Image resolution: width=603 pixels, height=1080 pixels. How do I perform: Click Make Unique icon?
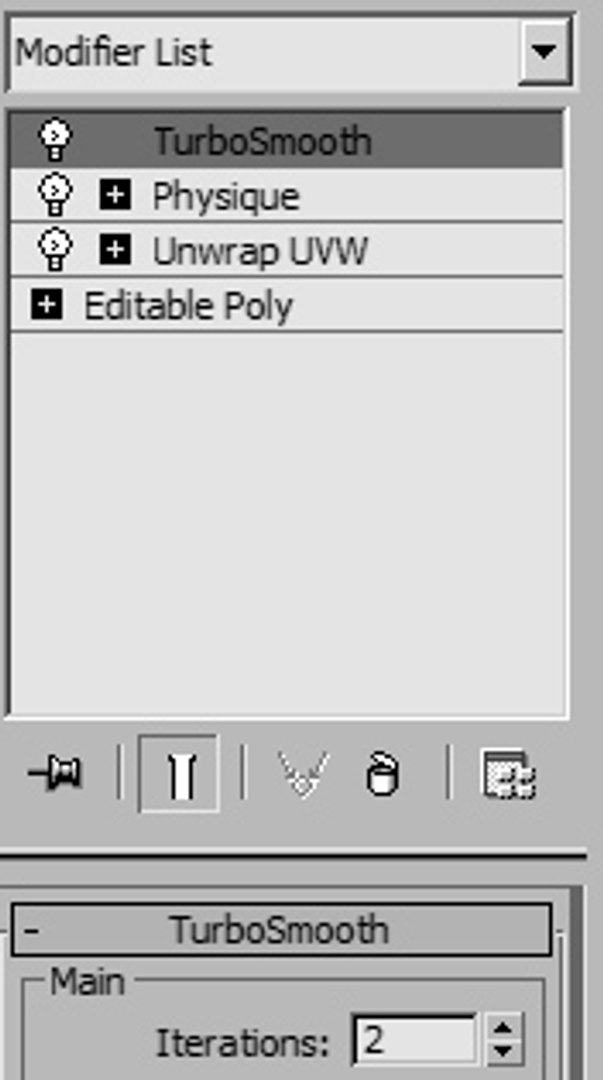tap(303, 774)
